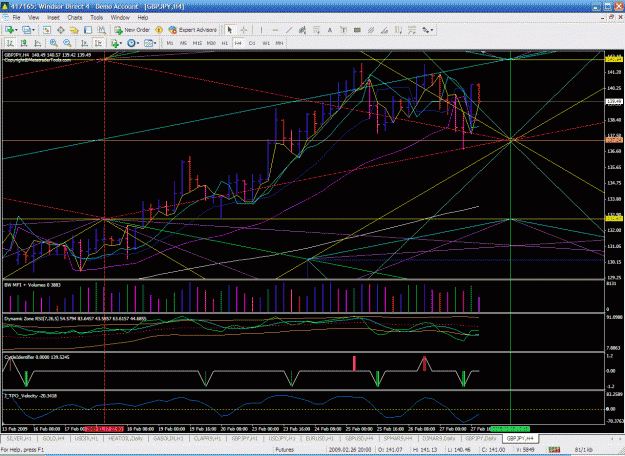
Task: Select the Text 'A' tool
Action: tap(330, 30)
